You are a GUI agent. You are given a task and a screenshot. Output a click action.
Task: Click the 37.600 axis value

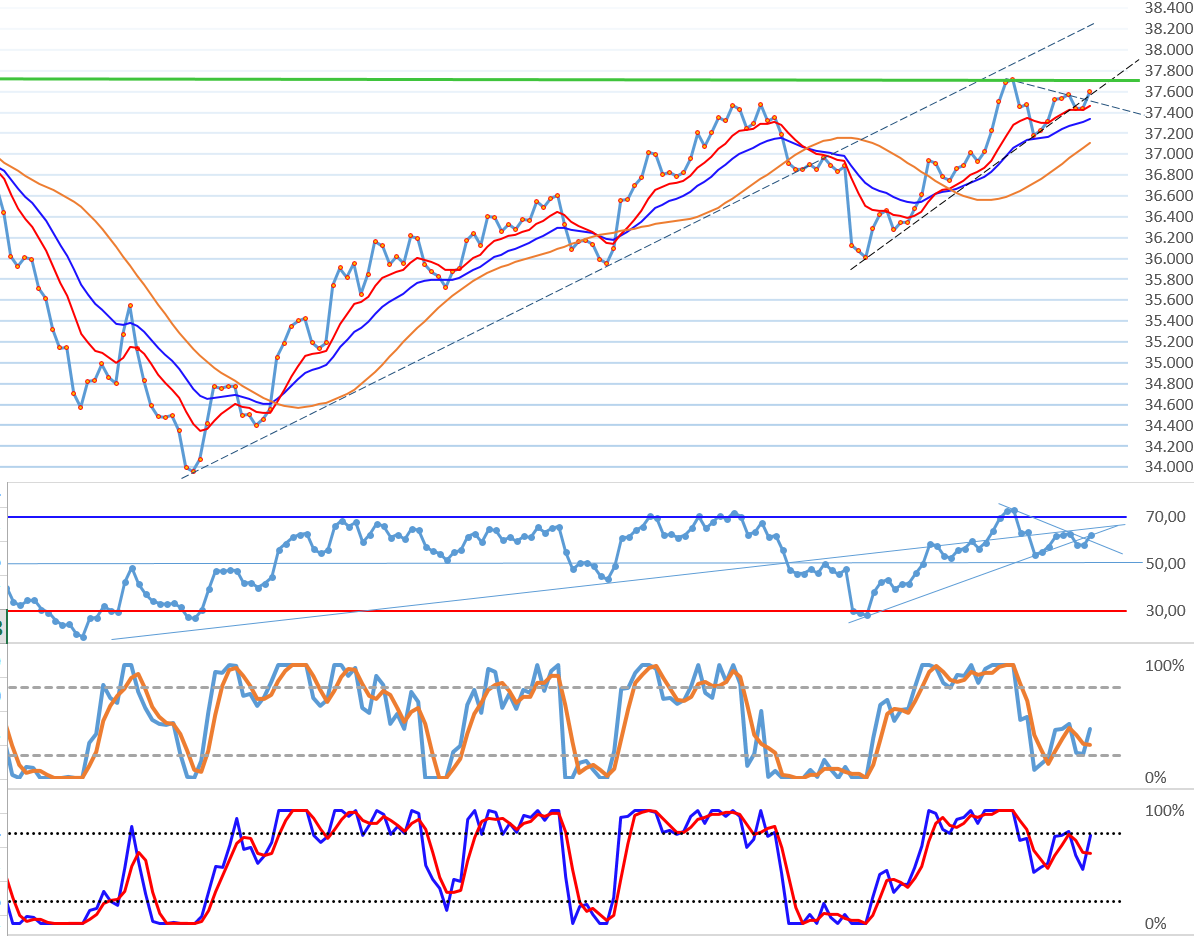[x=1169, y=91]
